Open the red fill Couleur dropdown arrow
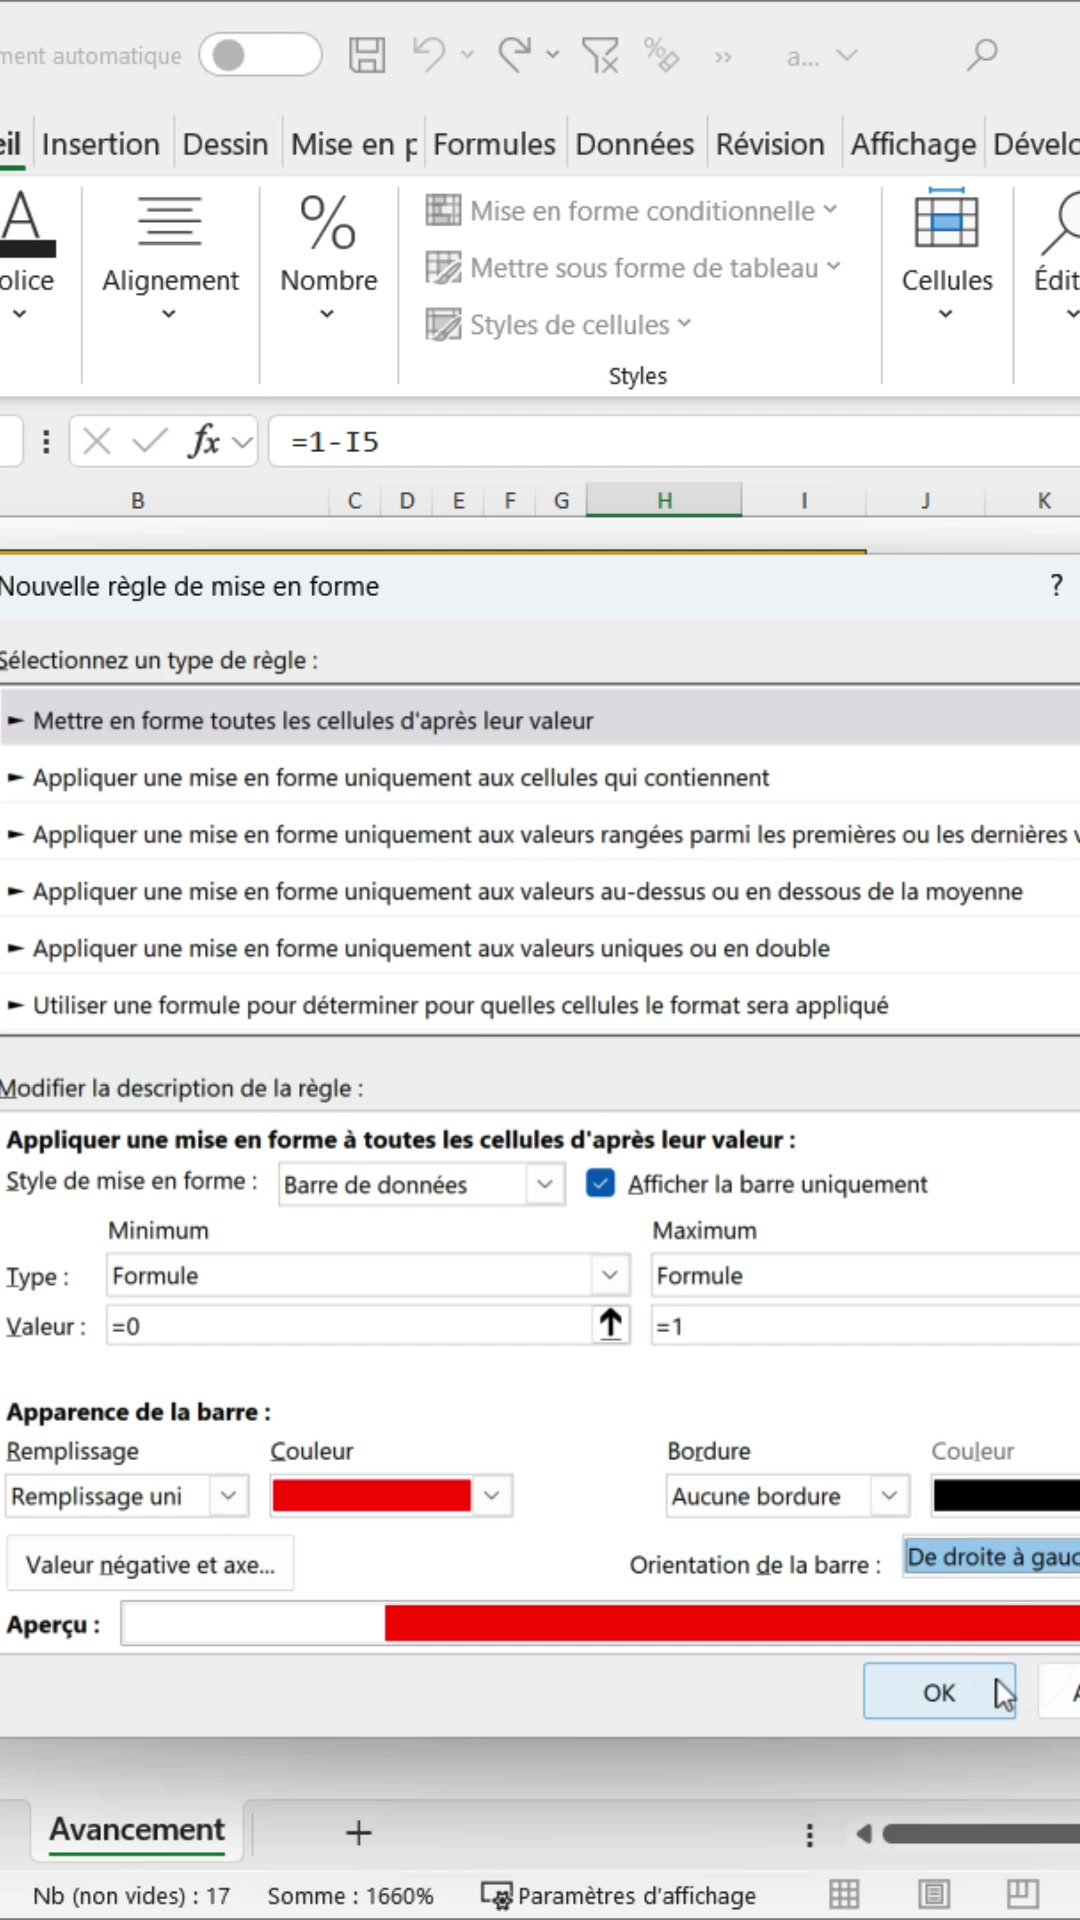Screen dimensions: 1080x1920 tap(491, 1496)
